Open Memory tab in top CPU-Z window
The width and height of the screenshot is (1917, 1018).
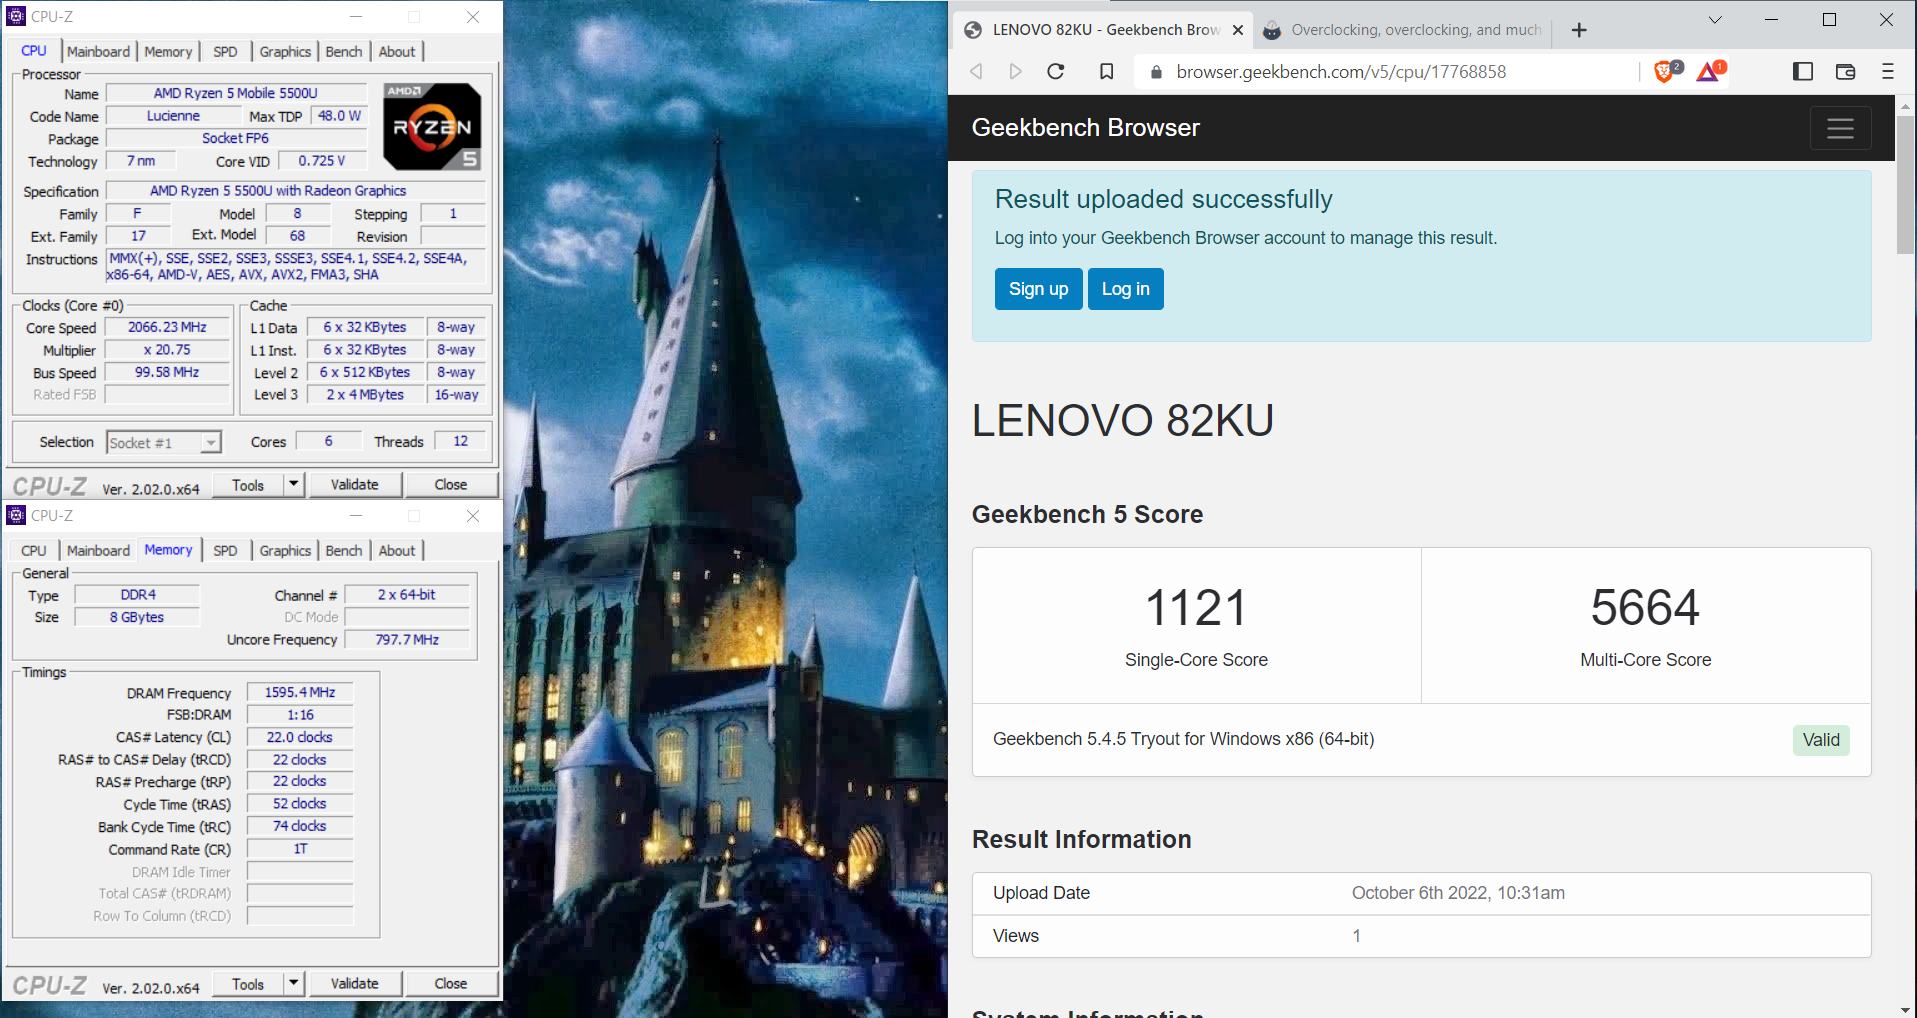167,52
